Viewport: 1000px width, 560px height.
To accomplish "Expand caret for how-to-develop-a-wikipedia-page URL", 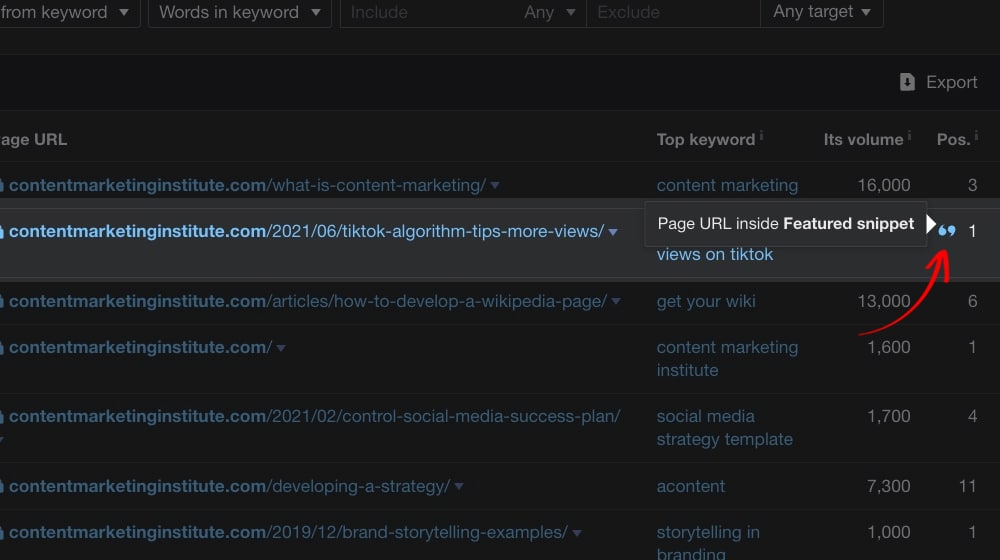I will pyautogui.click(x=616, y=302).
